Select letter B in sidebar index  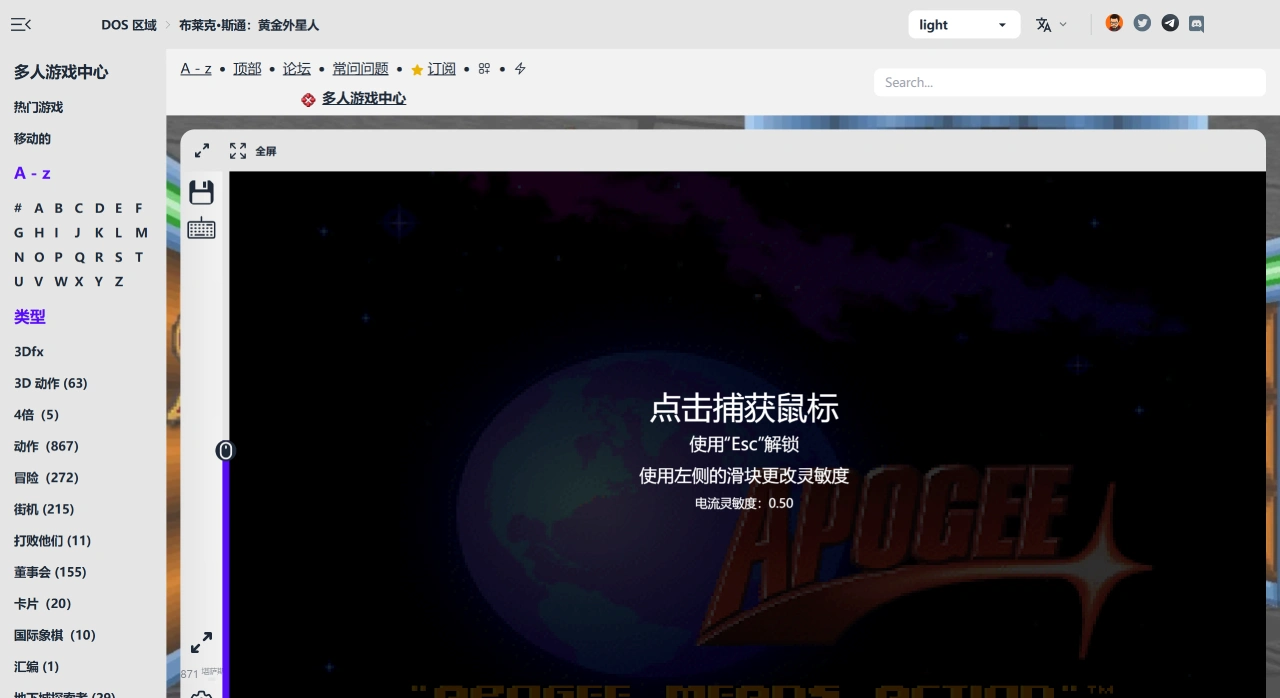click(59, 208)
